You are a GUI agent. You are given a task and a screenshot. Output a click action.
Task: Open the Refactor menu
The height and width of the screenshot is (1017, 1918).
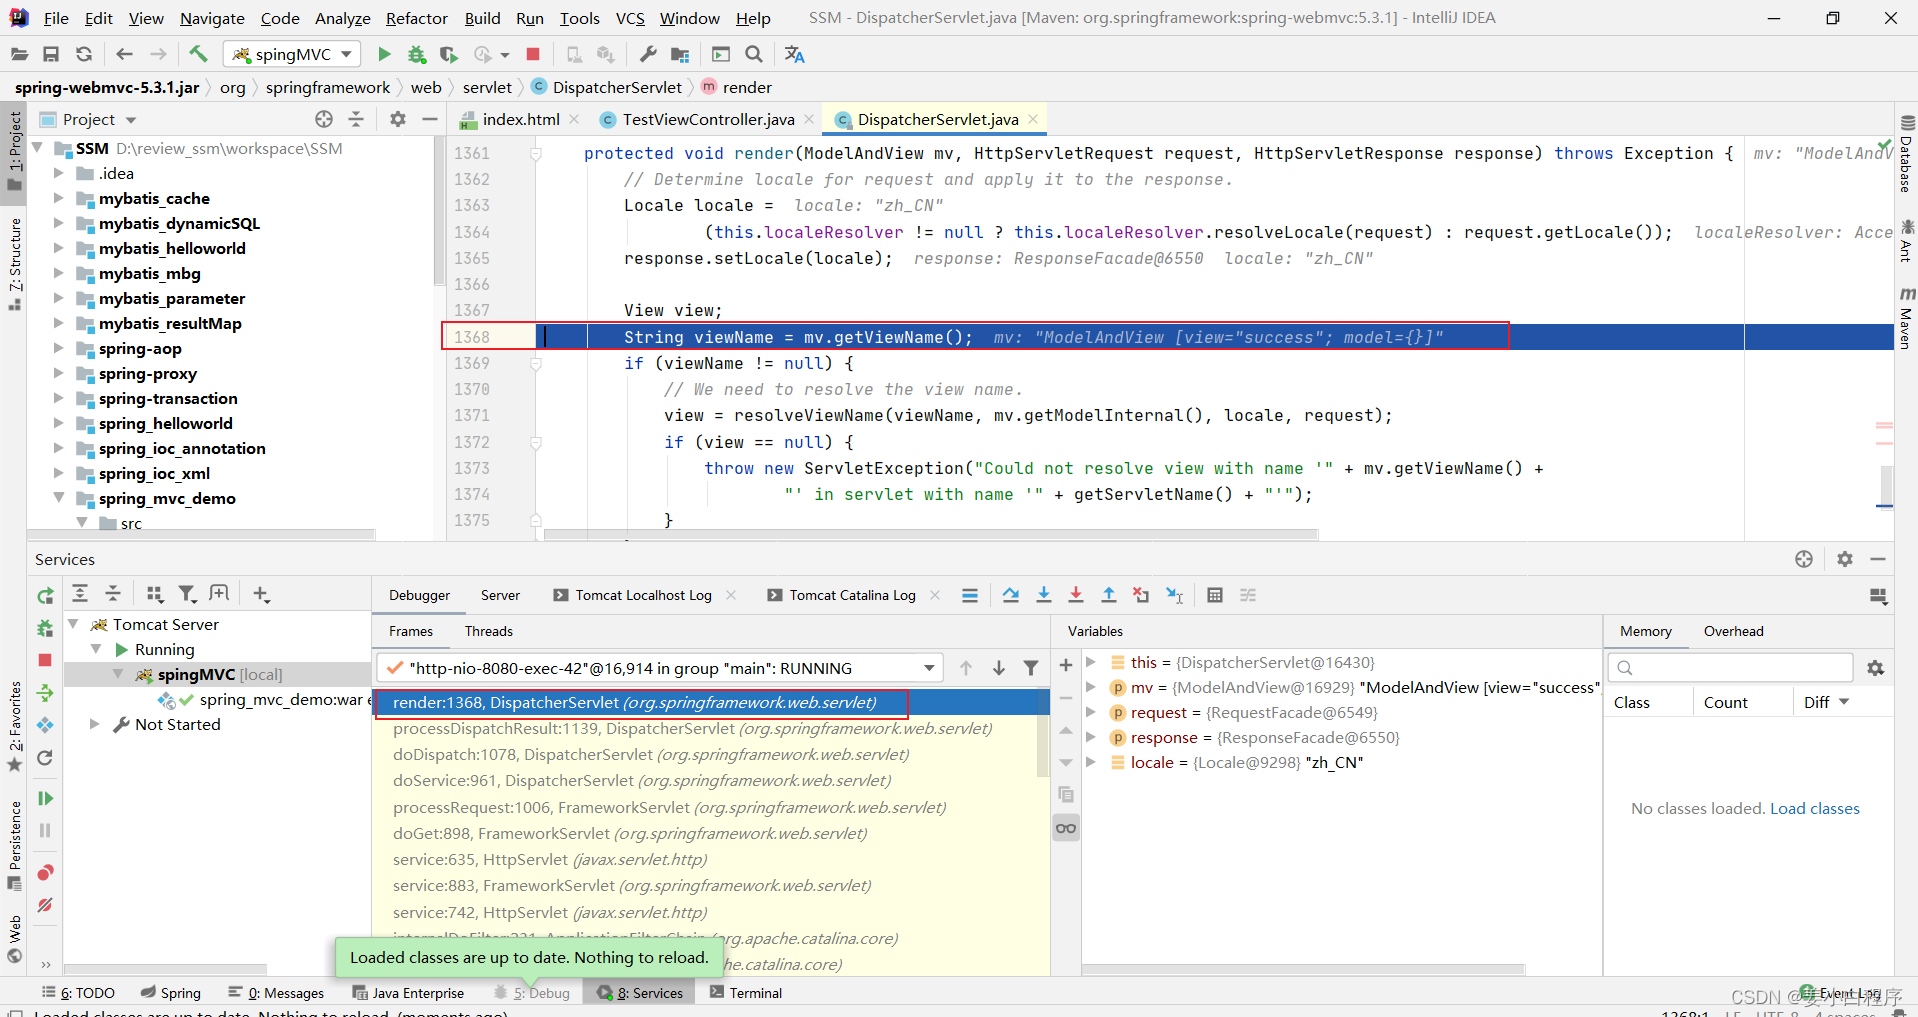[416, 18]
